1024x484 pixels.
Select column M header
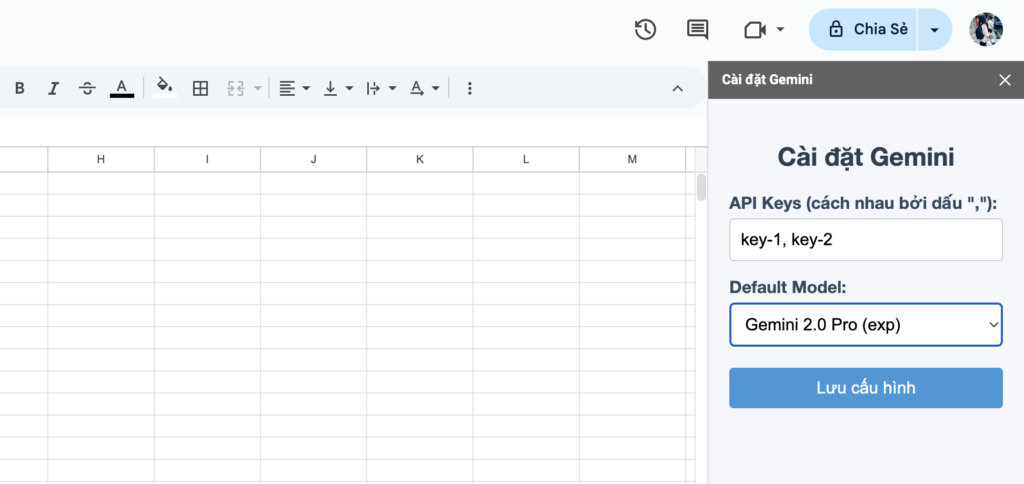632,159
